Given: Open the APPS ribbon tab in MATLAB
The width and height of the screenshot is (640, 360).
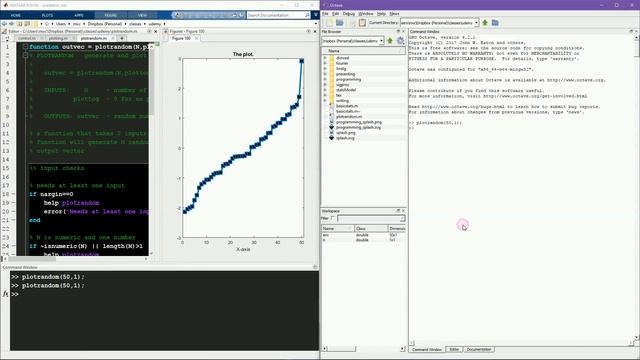Looking at the screenshot, I should [x=79, y=15].
